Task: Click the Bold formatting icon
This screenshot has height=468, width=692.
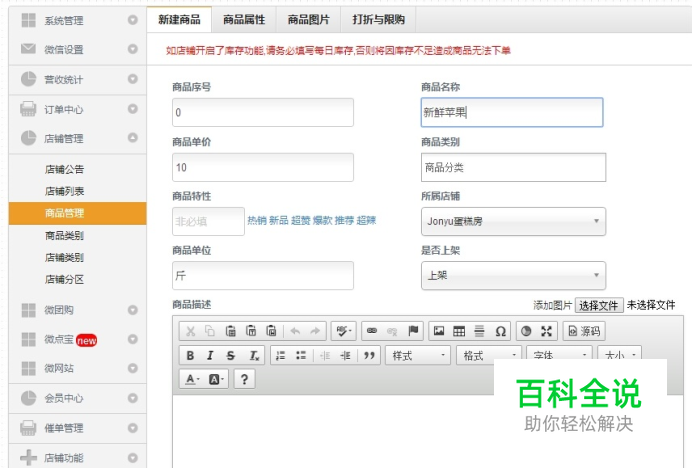Action: coord(190,355)
